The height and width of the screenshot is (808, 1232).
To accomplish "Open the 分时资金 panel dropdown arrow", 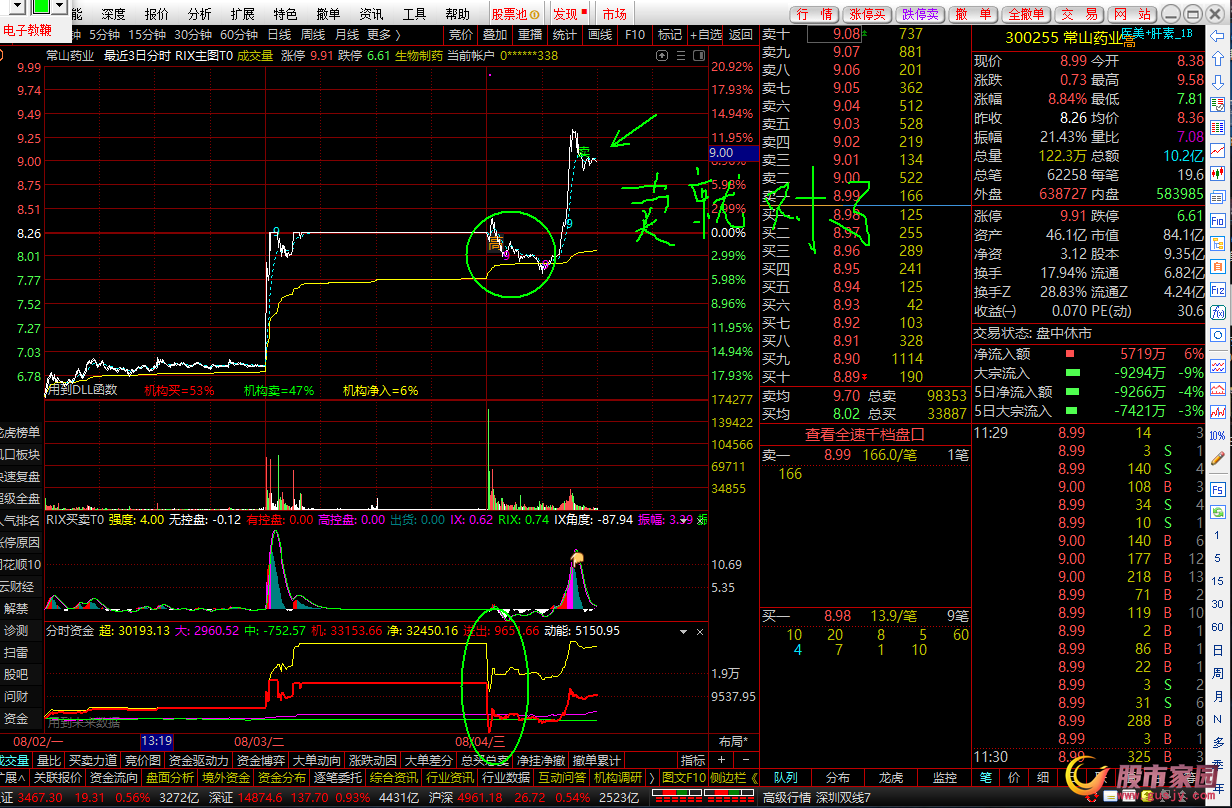I will (683, 632).
